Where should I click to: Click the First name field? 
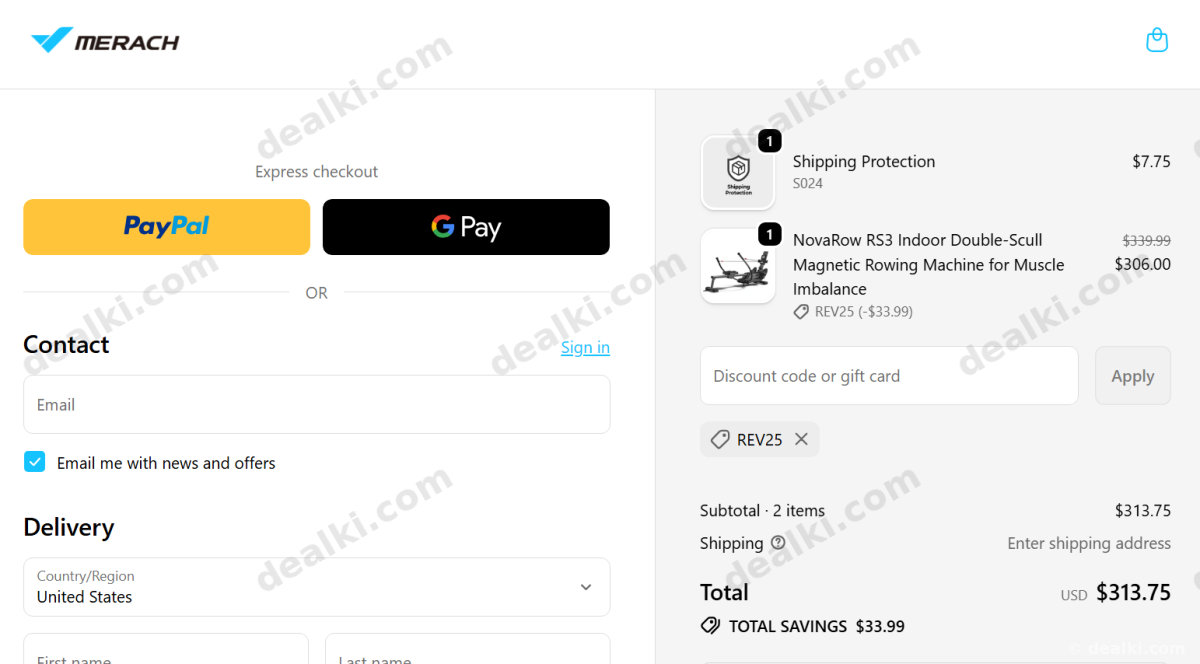click(166, 649)
